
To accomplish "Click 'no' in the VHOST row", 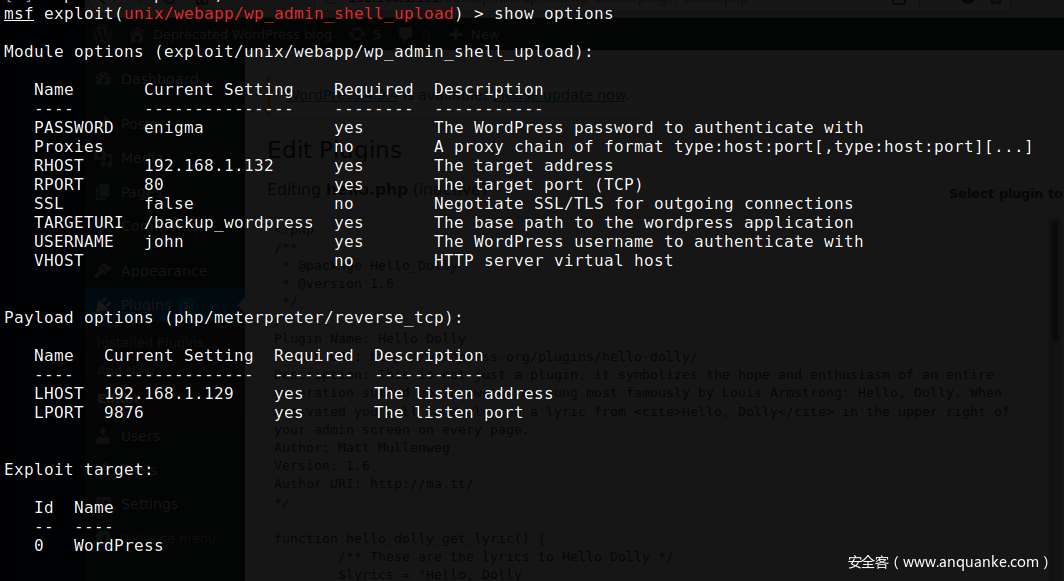I will pos(344,261).
